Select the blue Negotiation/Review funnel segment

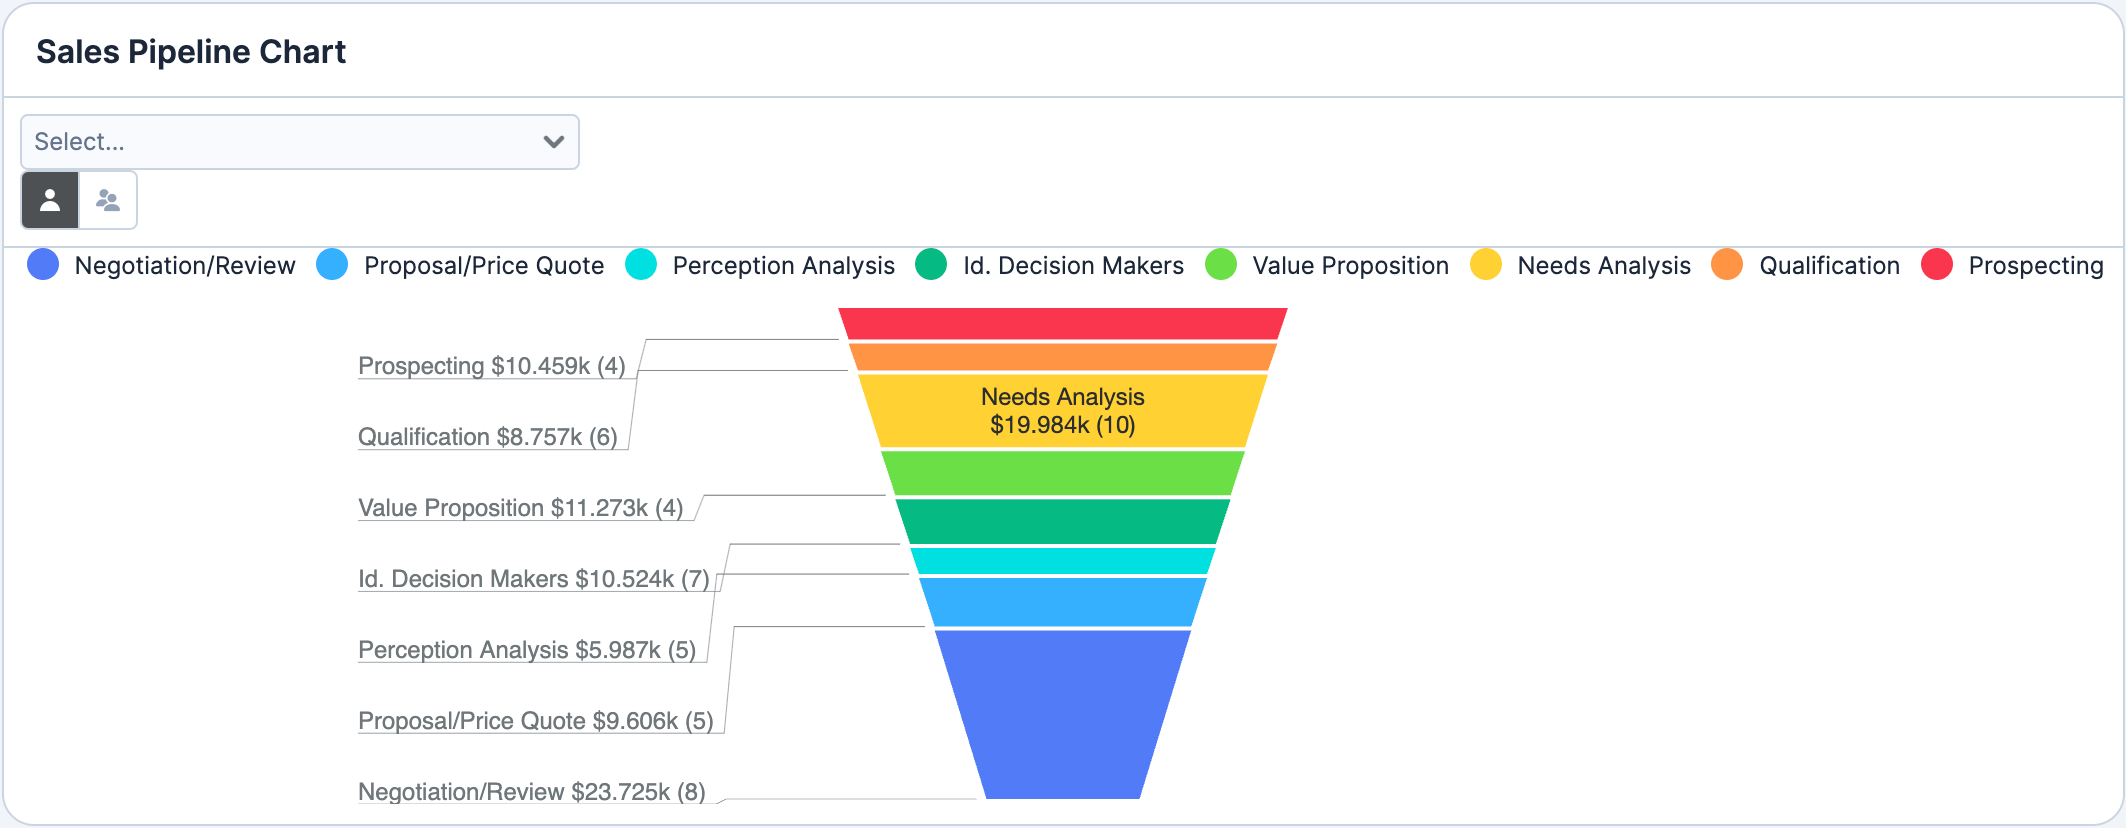coord(1062,712)
